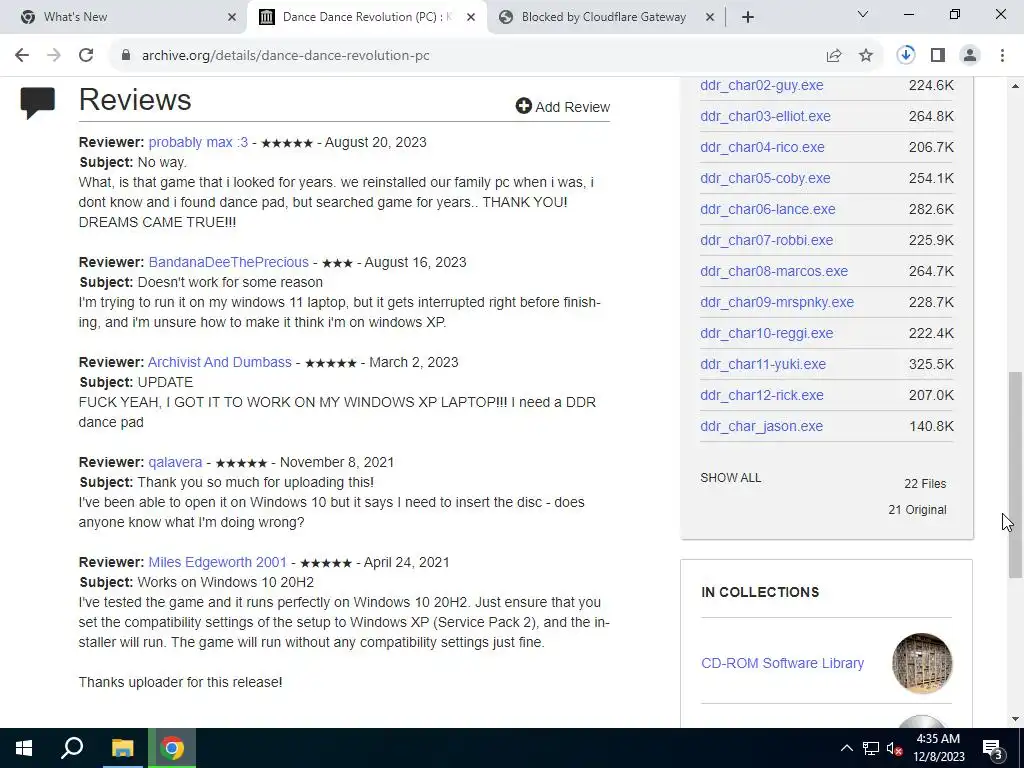The image size is (1024, 768).
Task: Open the Chrome profile avatar menu
Action: (970, 56)
